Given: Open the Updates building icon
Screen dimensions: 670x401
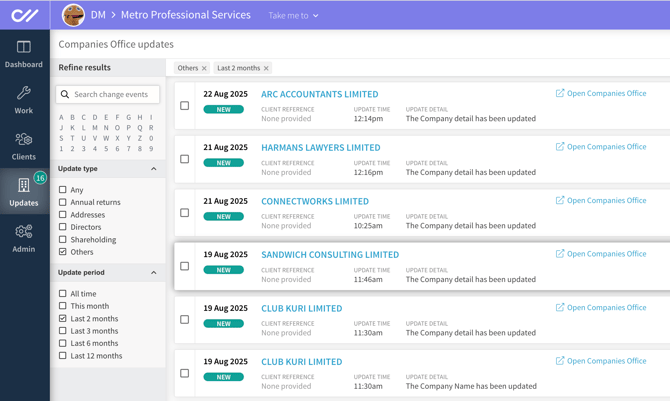Looking at the screenshot, I should (x=24, y=185).
